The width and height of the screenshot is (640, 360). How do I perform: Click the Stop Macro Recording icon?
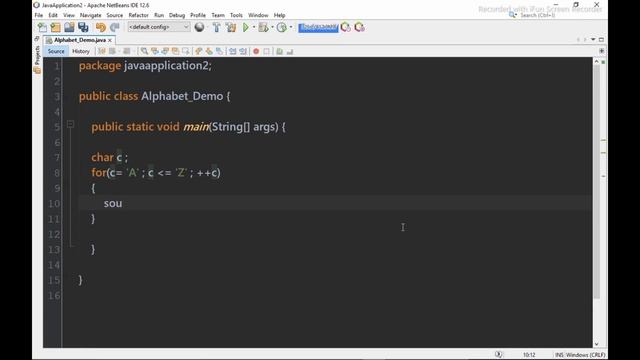tap(267, 51)
